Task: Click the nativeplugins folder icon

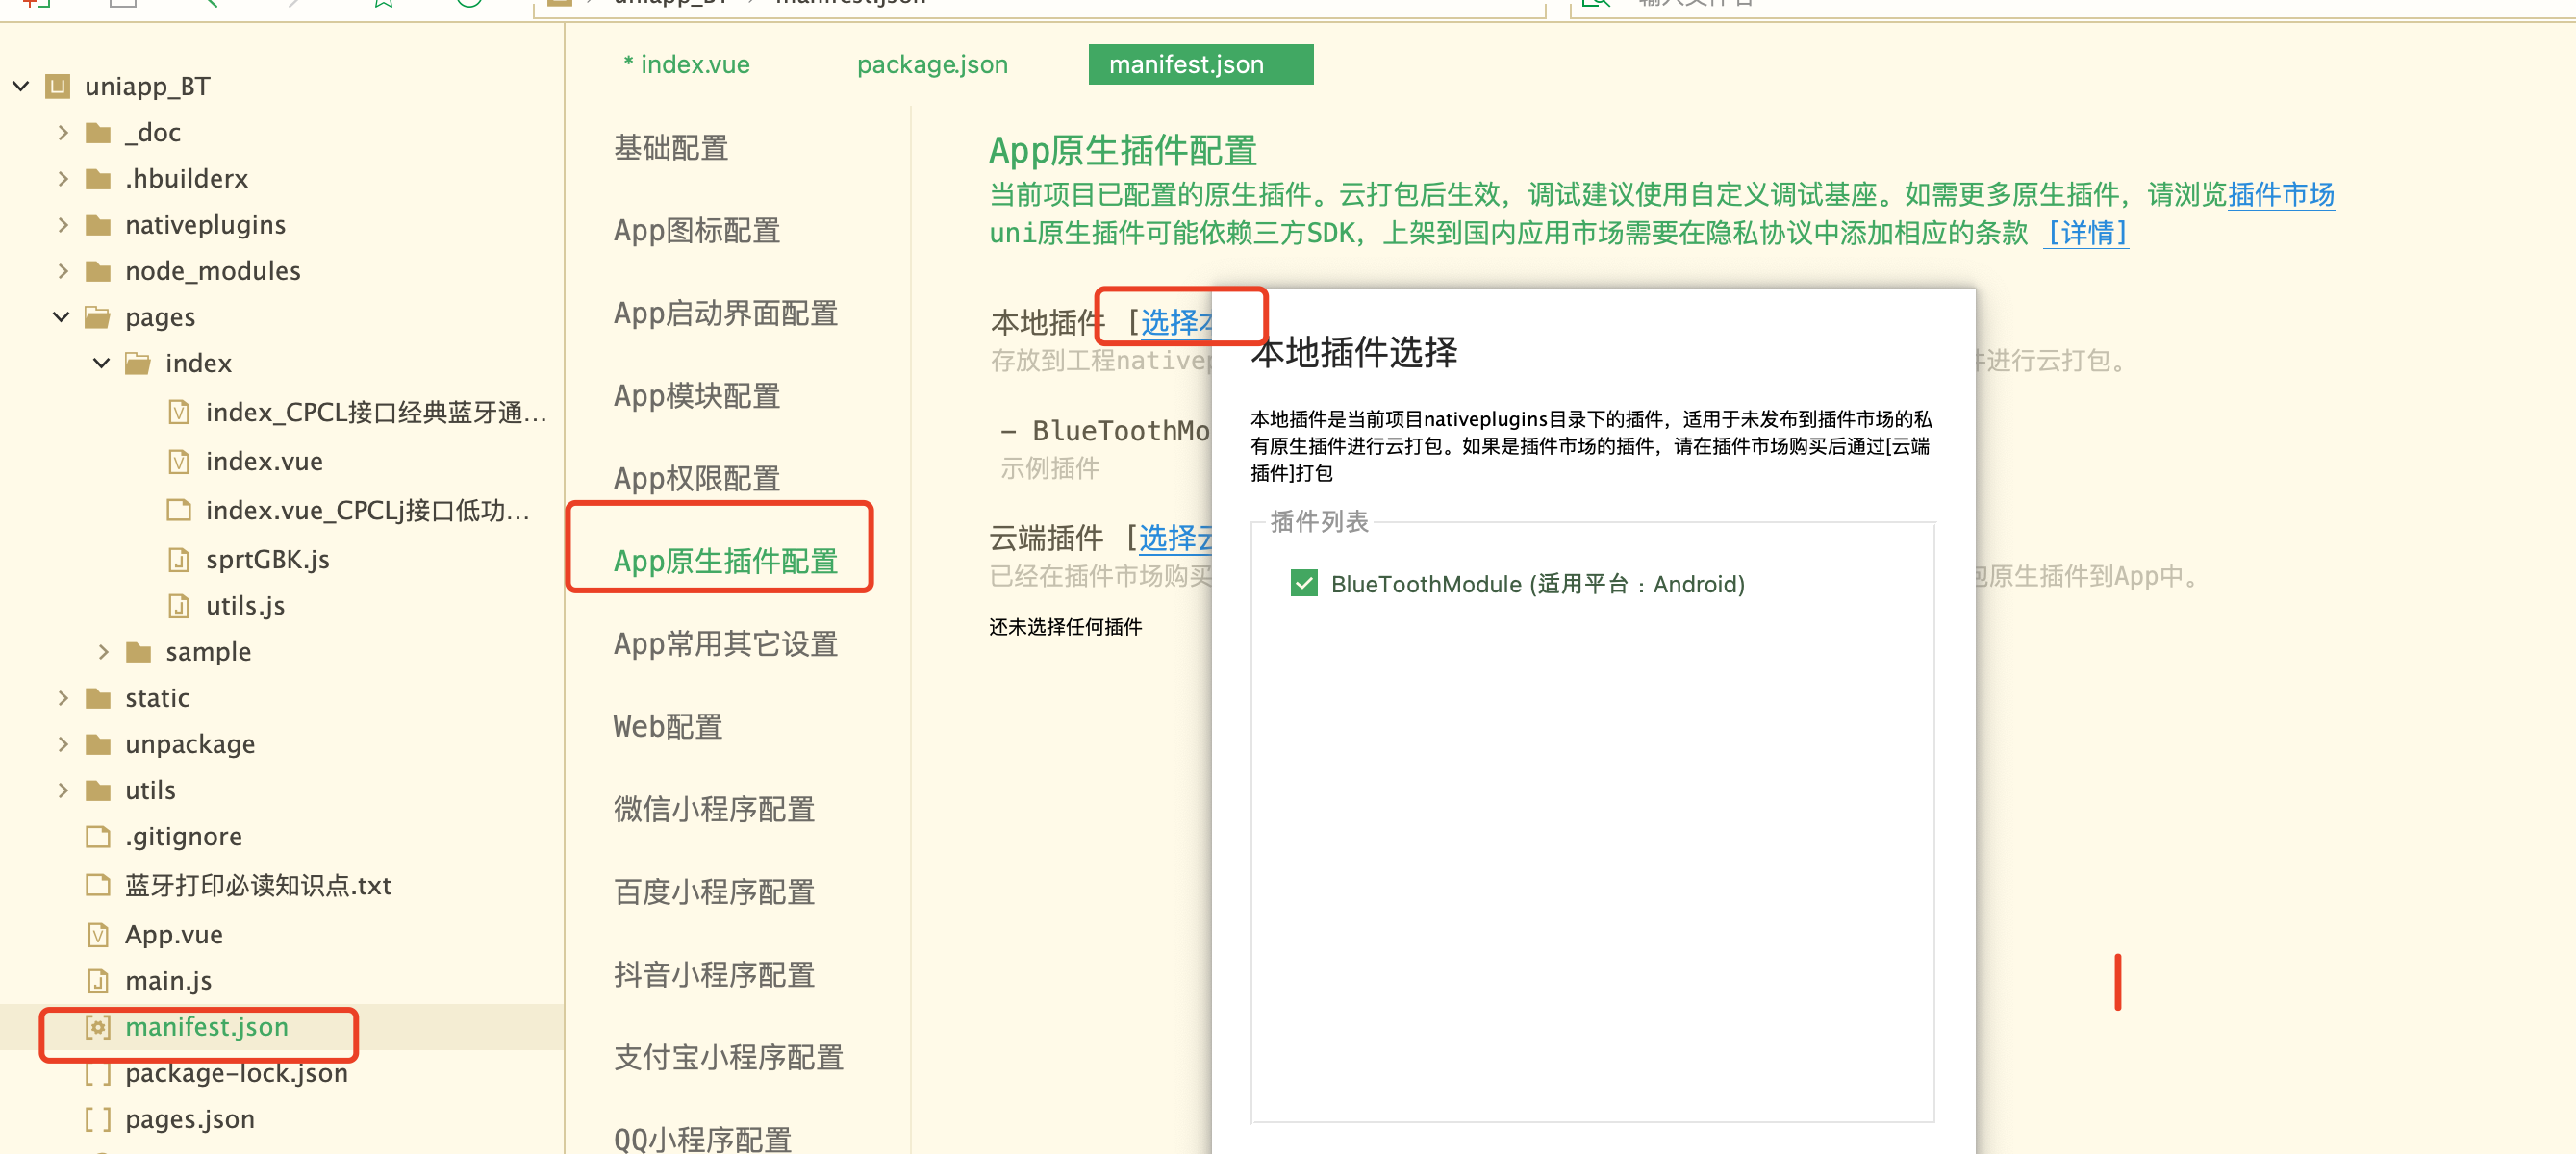Action: coord(98,225)
